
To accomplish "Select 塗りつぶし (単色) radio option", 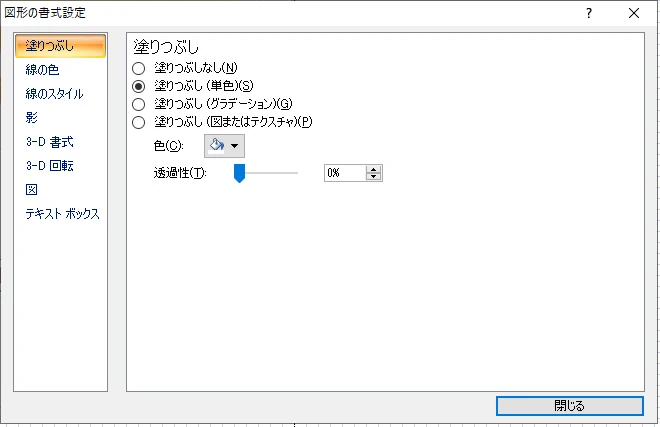I will (139, 86).
